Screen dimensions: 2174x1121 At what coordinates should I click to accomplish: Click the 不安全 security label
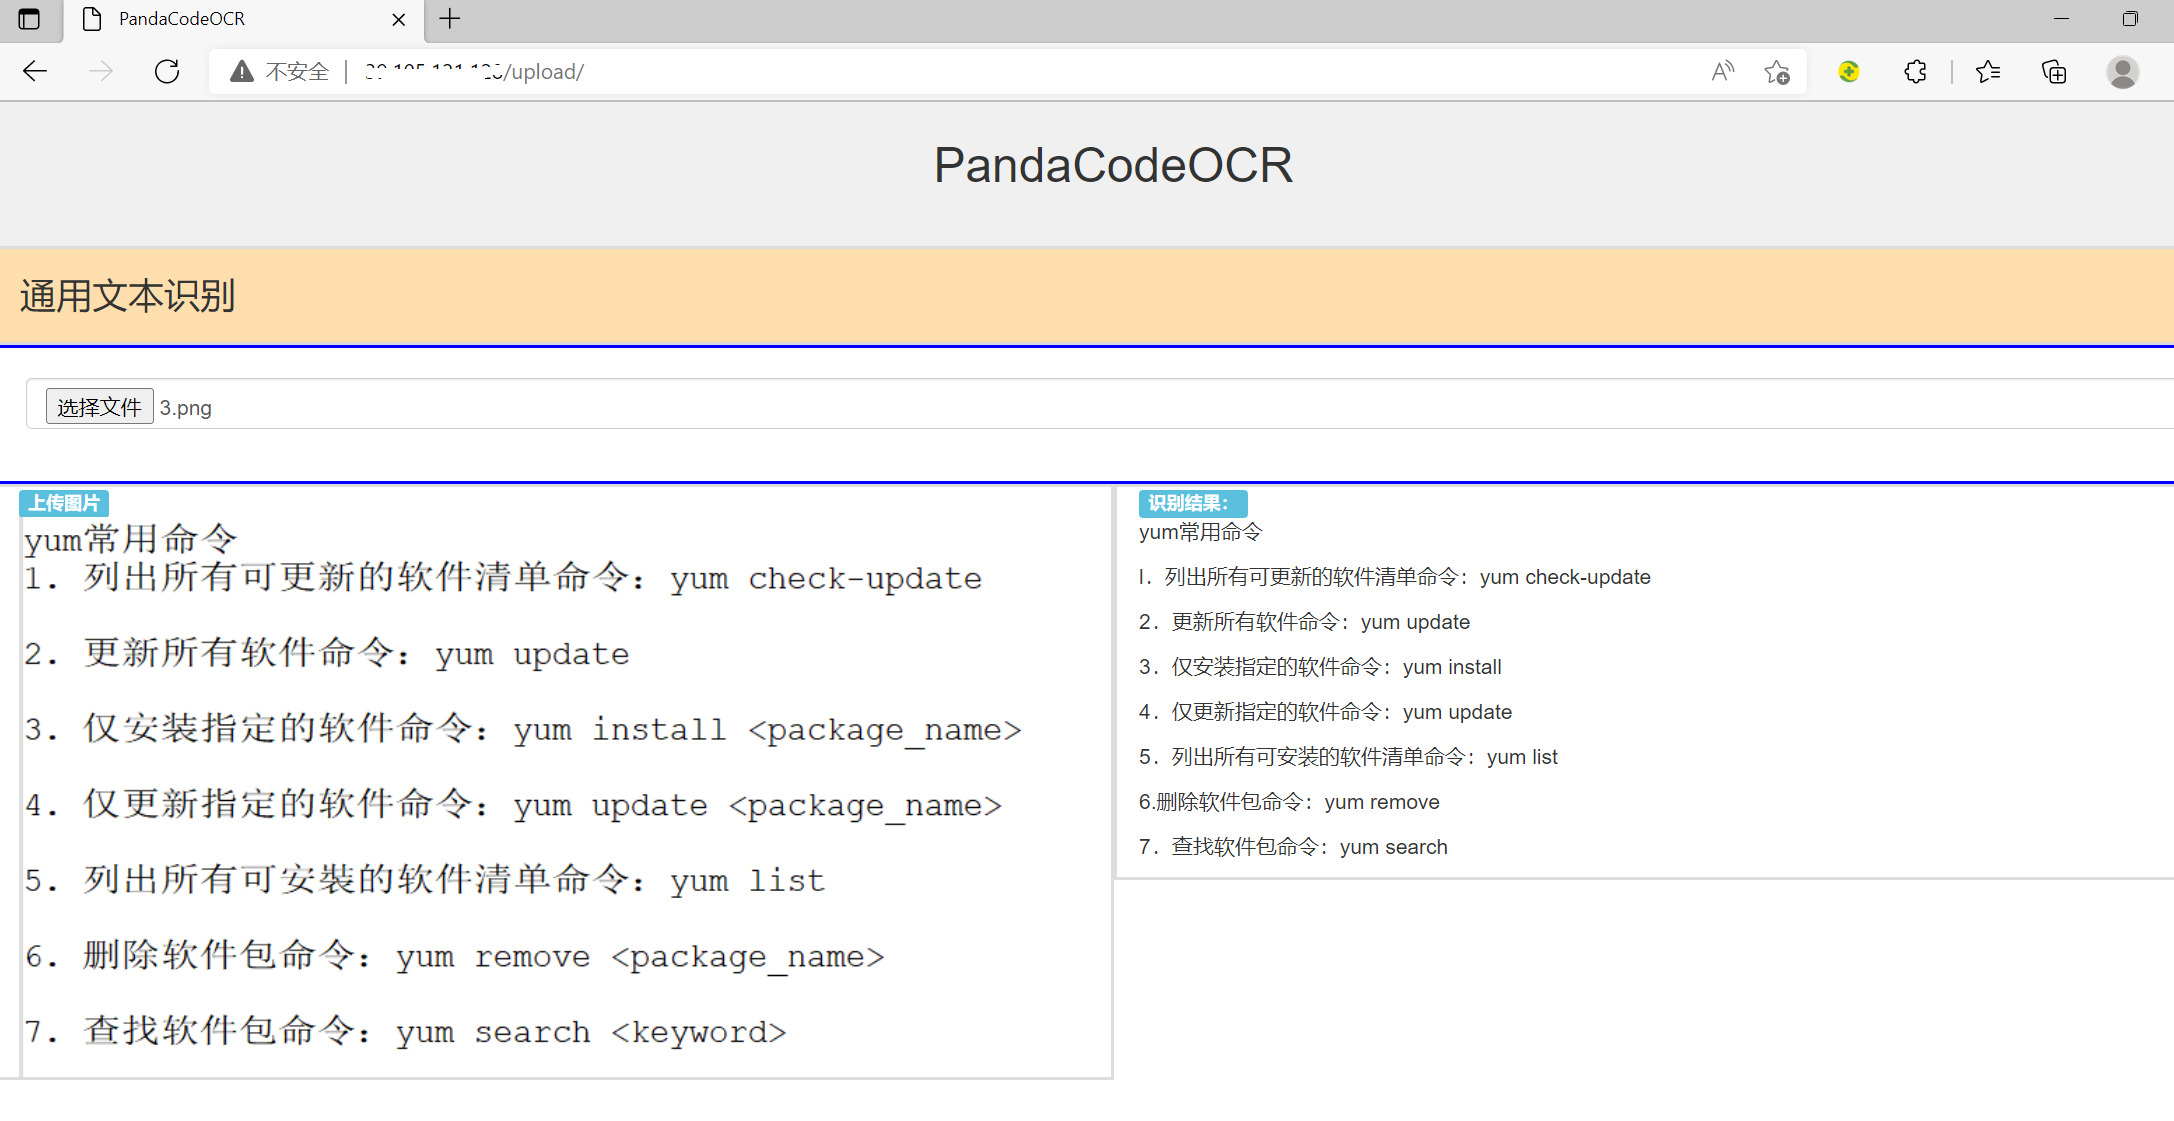[297, 71]
